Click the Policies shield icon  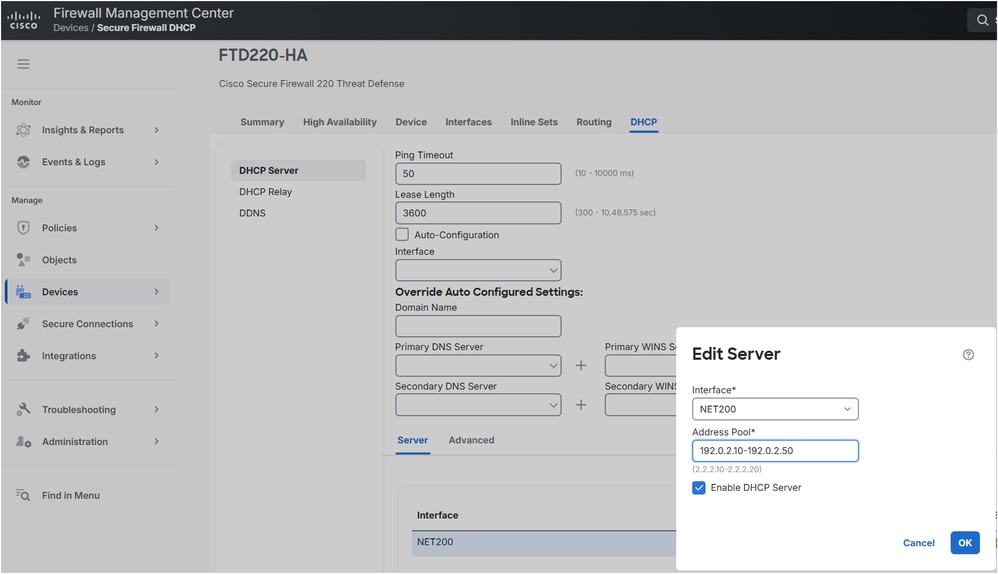pyautogui.click(x=24, y=228)
